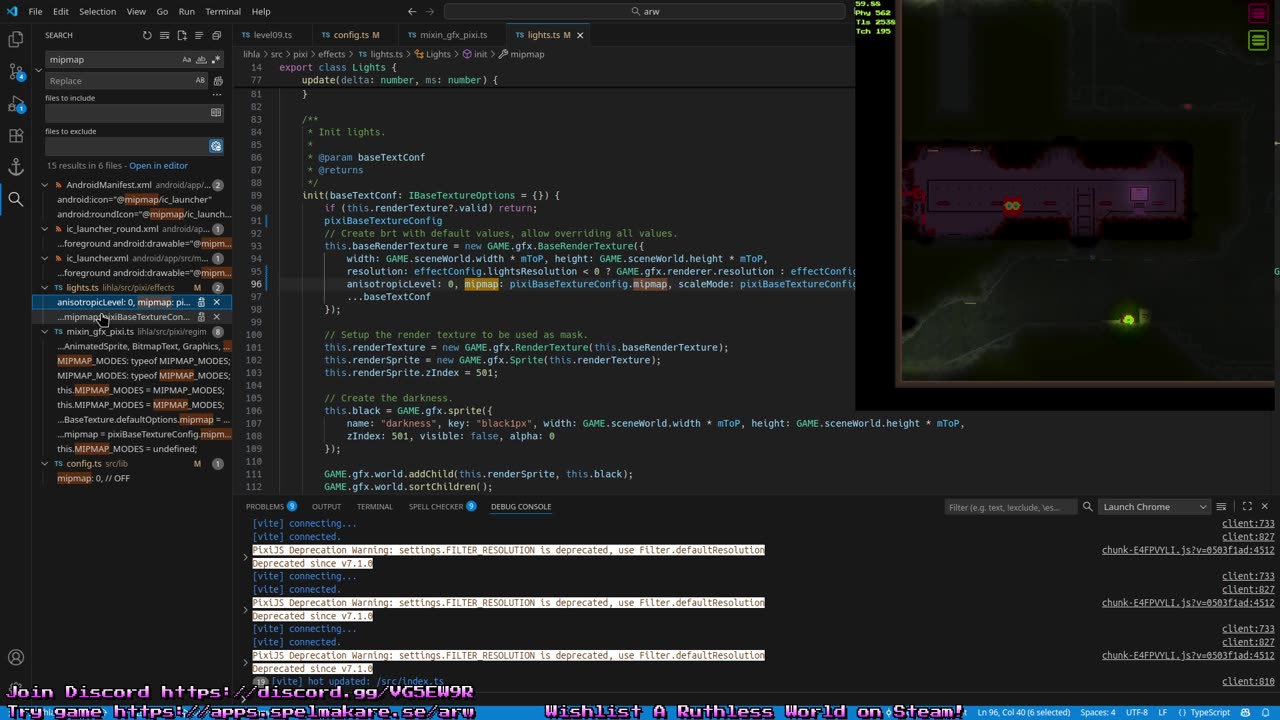Select the Search view icon
This screenshot has width=1280, height=720.
click(16, 199)
